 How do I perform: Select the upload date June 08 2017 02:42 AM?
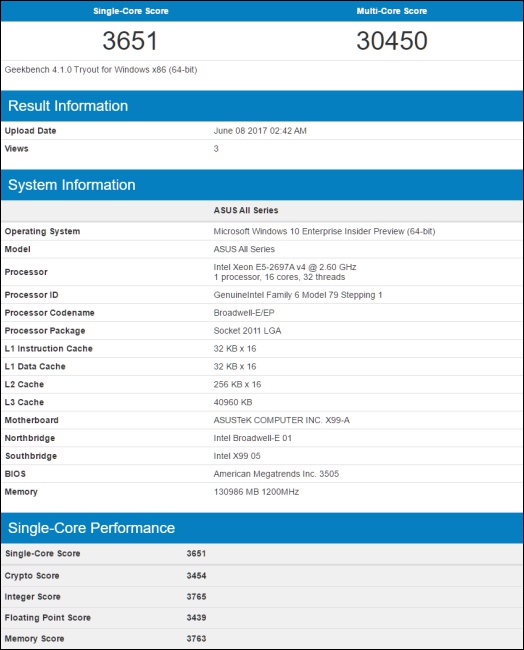point(260,131)
